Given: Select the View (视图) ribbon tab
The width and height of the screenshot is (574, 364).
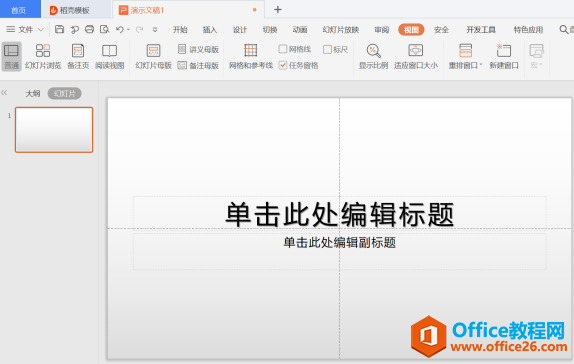Looking at the screenshot, I should [x=411, y=30].
